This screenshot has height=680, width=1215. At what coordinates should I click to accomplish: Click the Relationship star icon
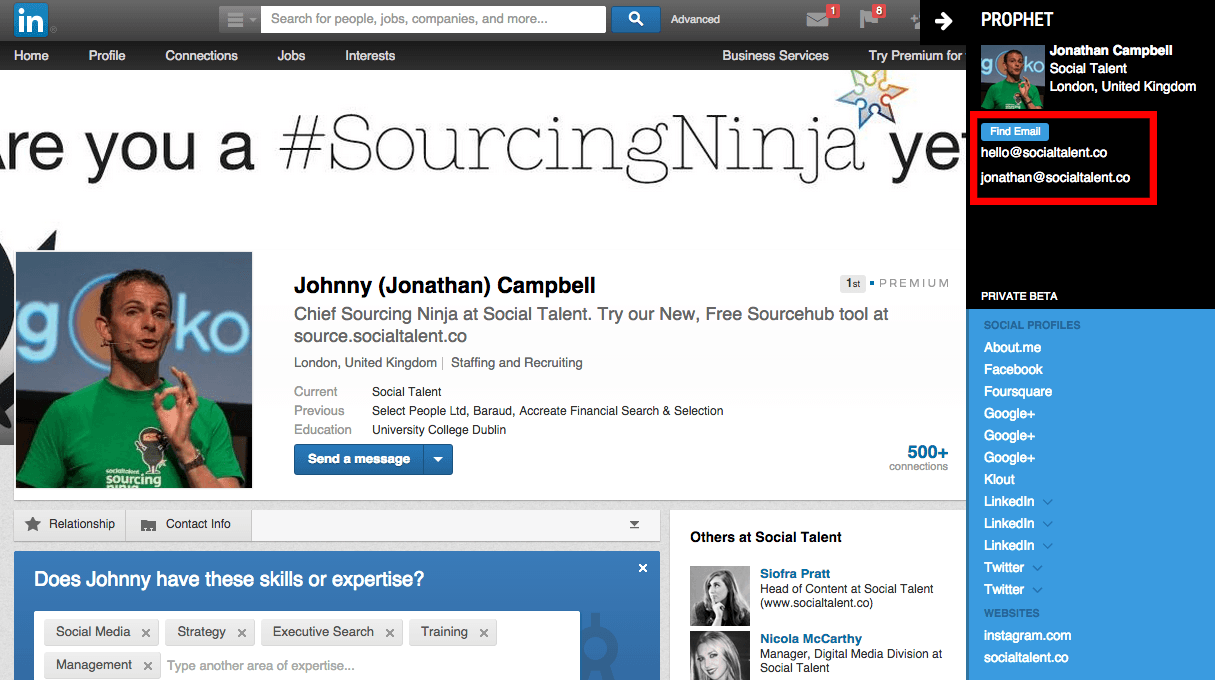tap(33, 524)
